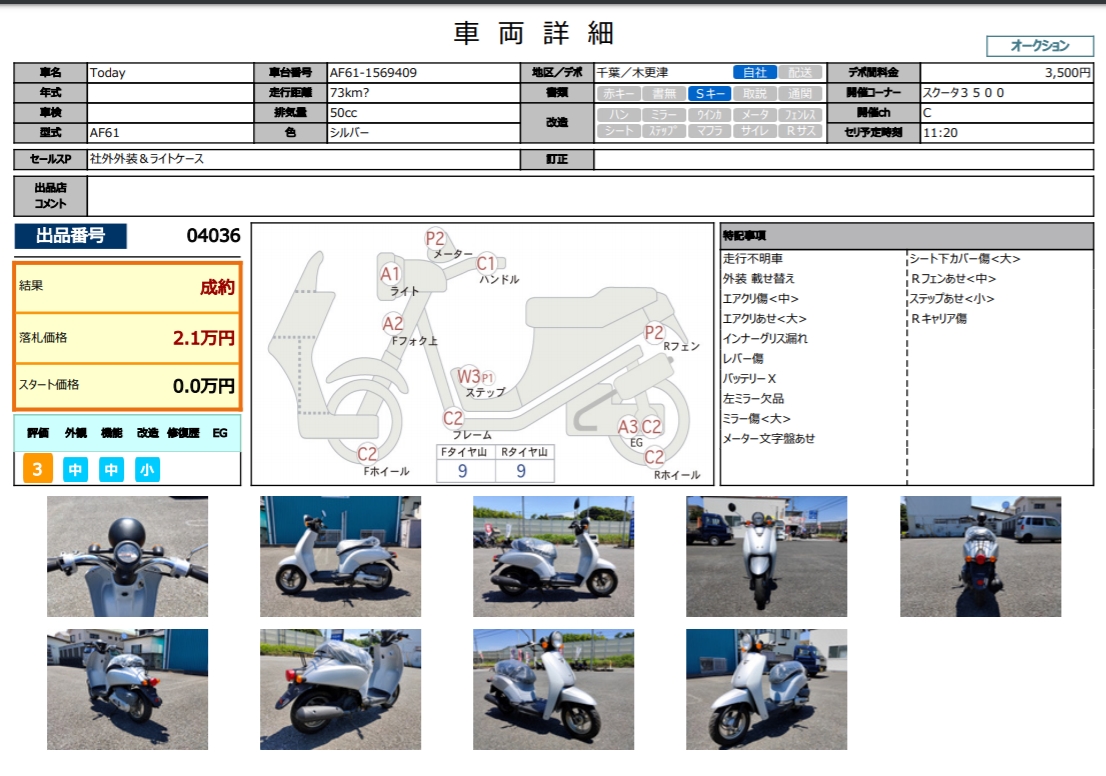Toggle the 赤キー document tag
1106x776 pixels.
[x=619, y=93]
